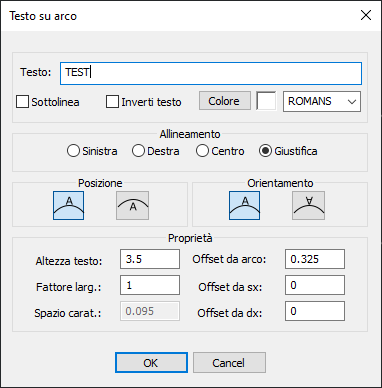Select the Sinistra alignment radio button
Viewport: 382px width, 388px height.
click(73, 151)
